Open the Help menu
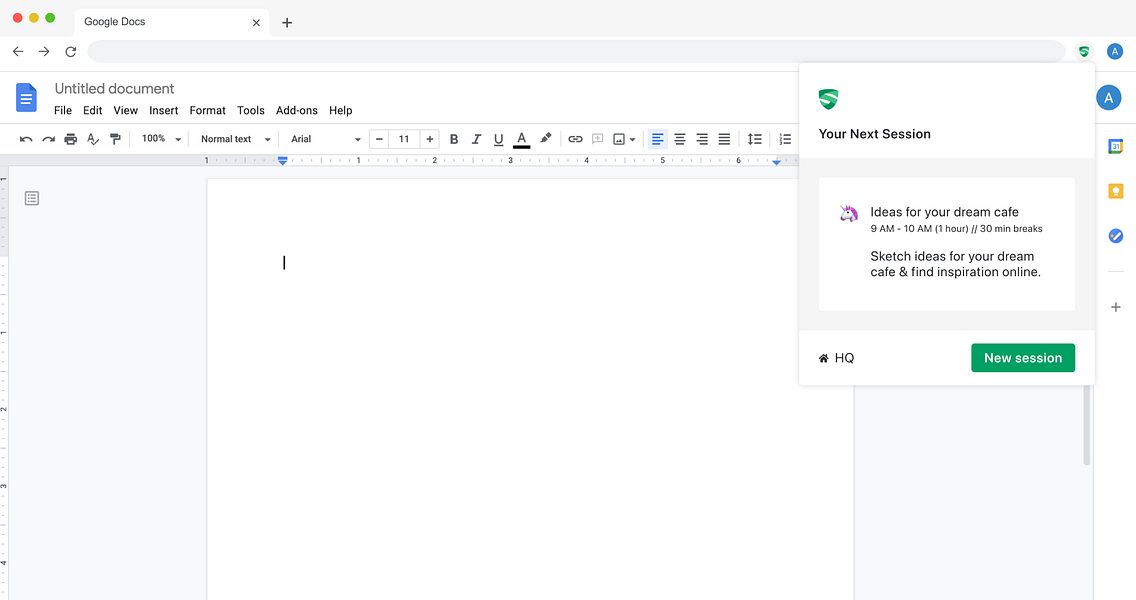Screen dimensions: 1136x600 pyautogui.click(x=341, y=110)
